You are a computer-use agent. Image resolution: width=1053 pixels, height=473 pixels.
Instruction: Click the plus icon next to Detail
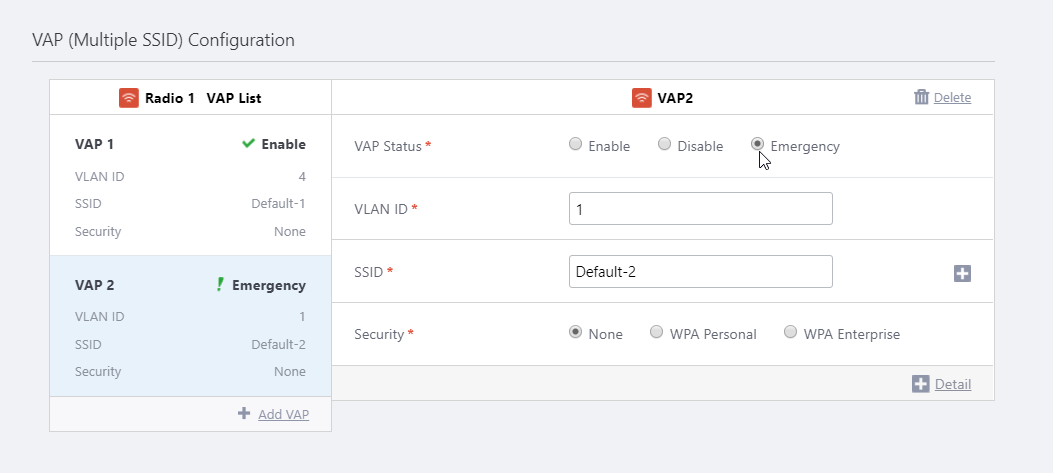tap(921, 384)
